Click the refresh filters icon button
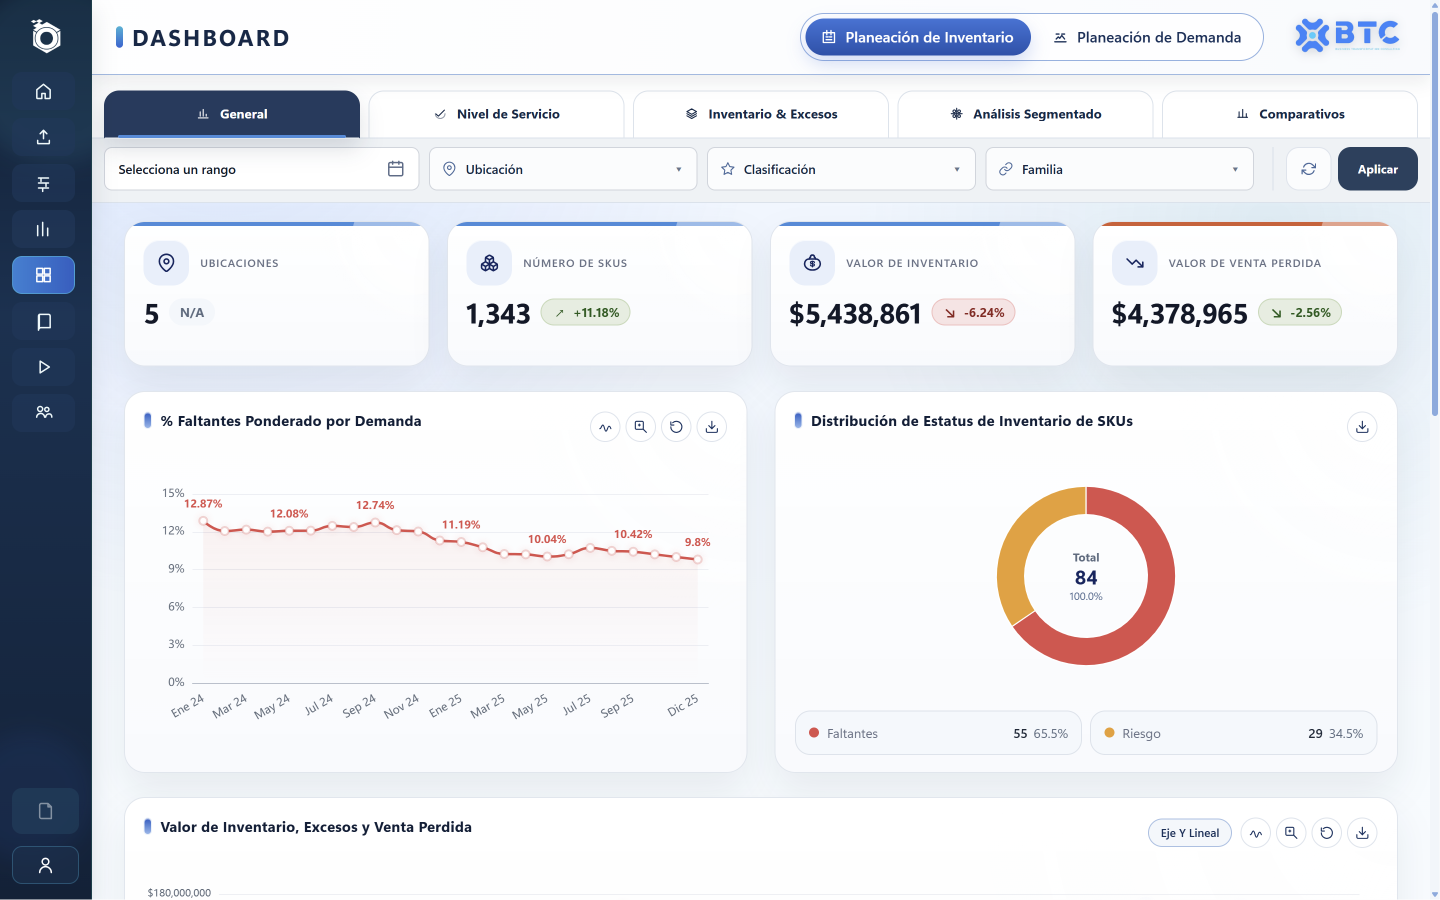The height and width of the screenshot is (900, 1440). click(1308, 169)
